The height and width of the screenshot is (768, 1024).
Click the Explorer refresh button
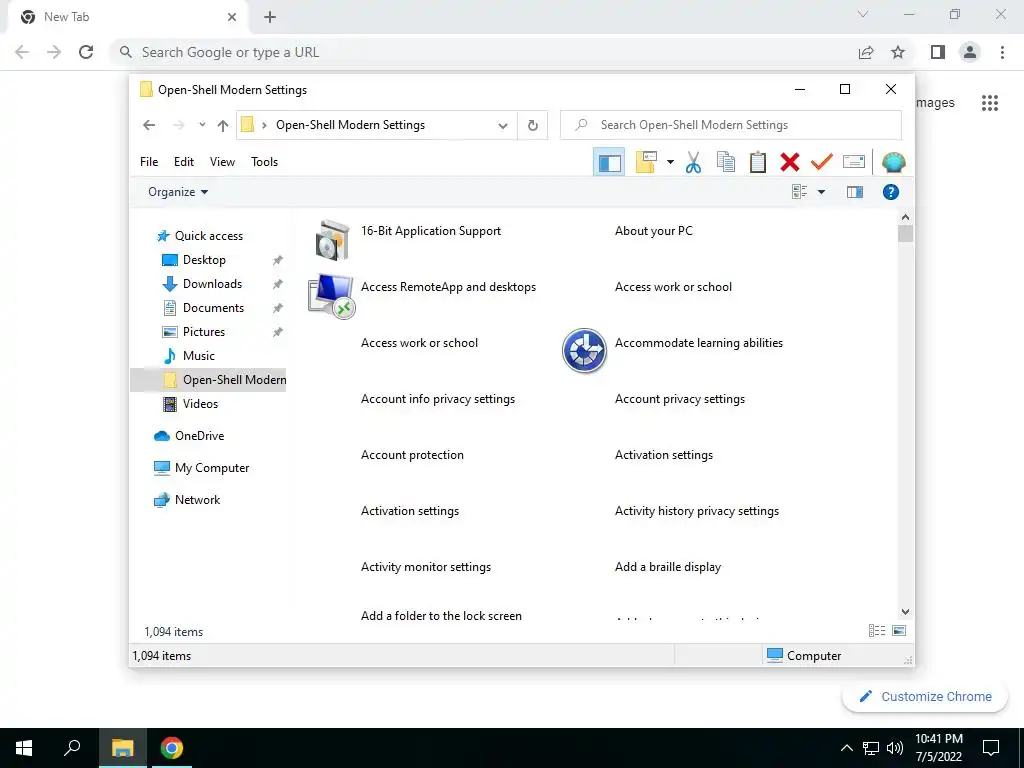coord(533,125)
